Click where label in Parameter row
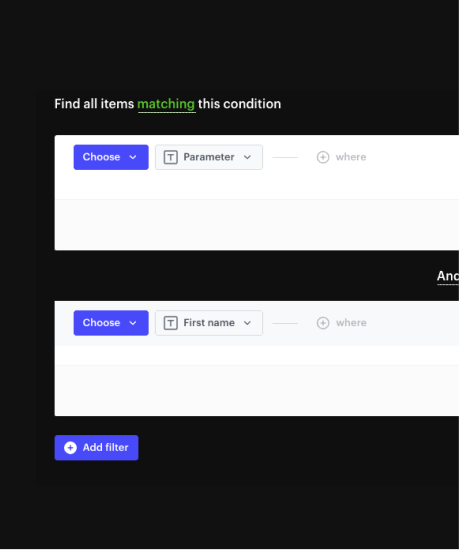The image size is (459, 550). (x=351, y=157)
